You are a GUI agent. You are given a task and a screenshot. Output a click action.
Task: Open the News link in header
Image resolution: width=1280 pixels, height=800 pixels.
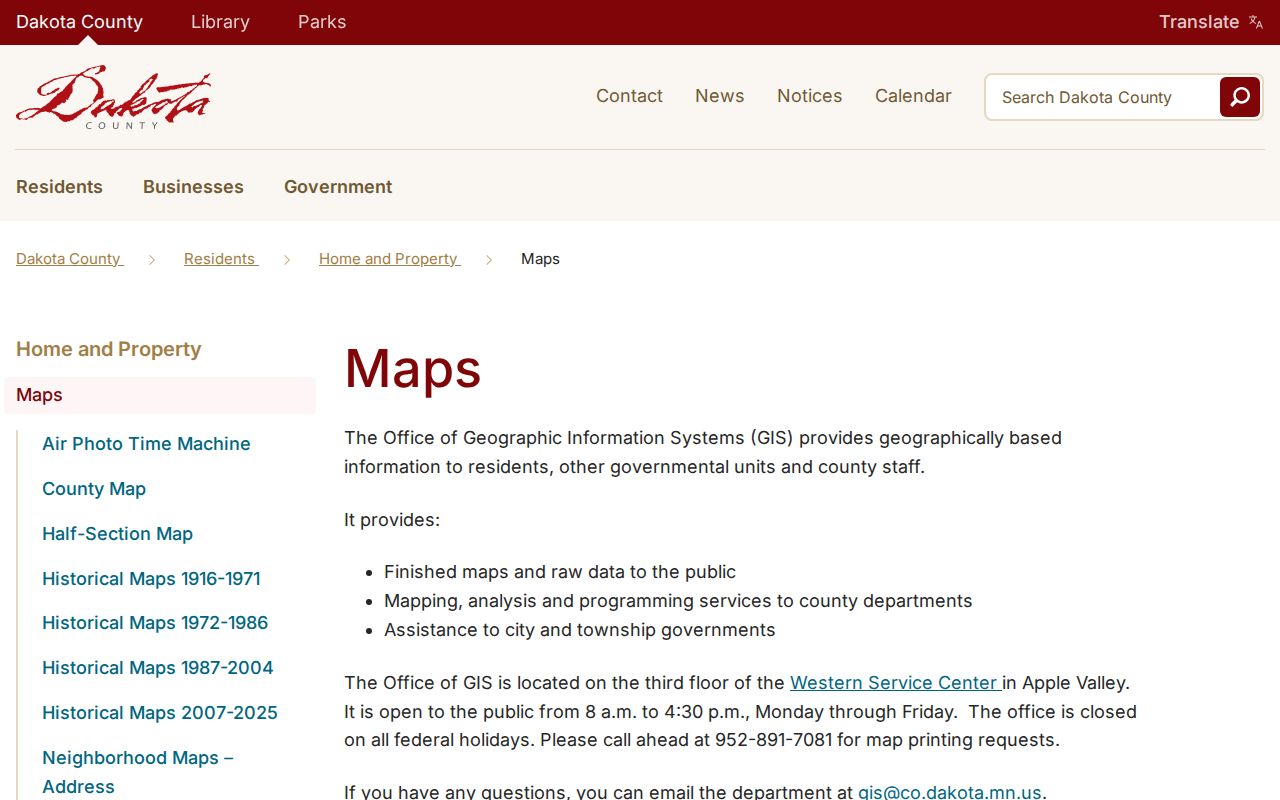[x=720, y=96]
